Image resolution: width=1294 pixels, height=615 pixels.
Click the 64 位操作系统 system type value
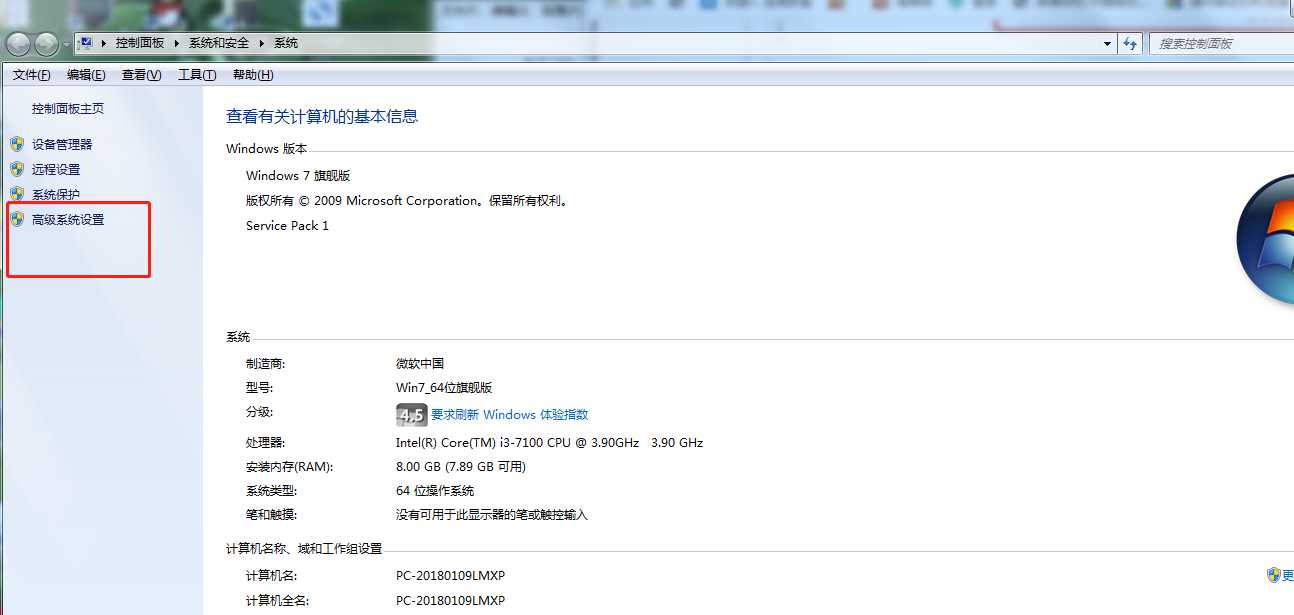pos(435,491)
